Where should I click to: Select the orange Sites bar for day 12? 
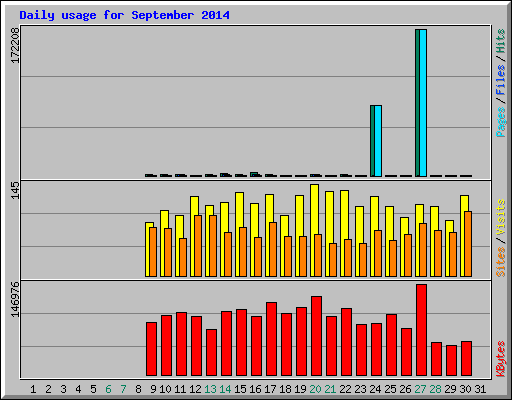(198, 246)
